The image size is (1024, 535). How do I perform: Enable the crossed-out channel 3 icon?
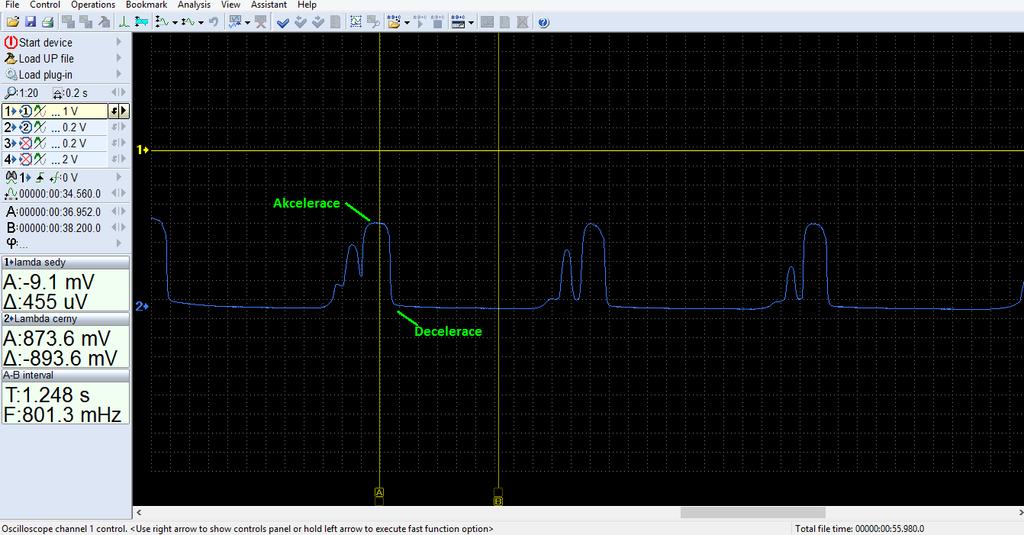click(x=25, y=143)
